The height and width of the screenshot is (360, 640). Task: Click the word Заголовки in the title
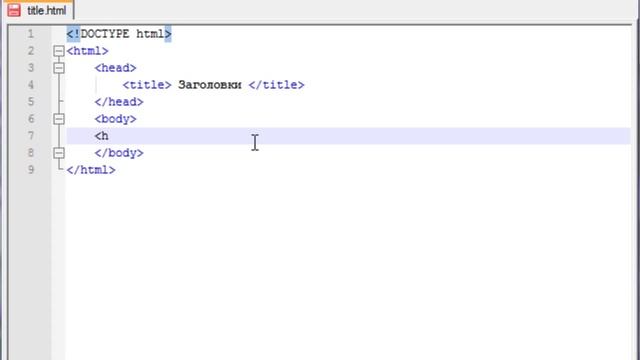210,85
